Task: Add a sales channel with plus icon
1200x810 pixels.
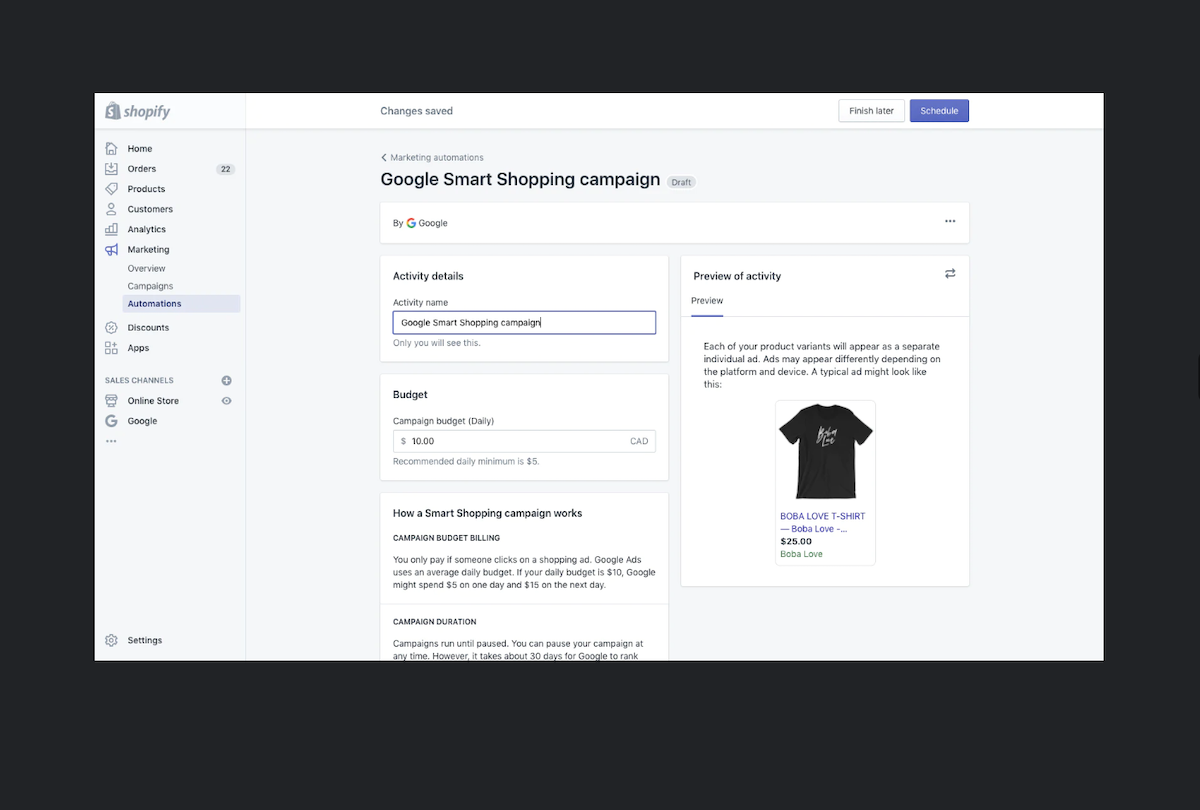Action: (x=226, y=381)
